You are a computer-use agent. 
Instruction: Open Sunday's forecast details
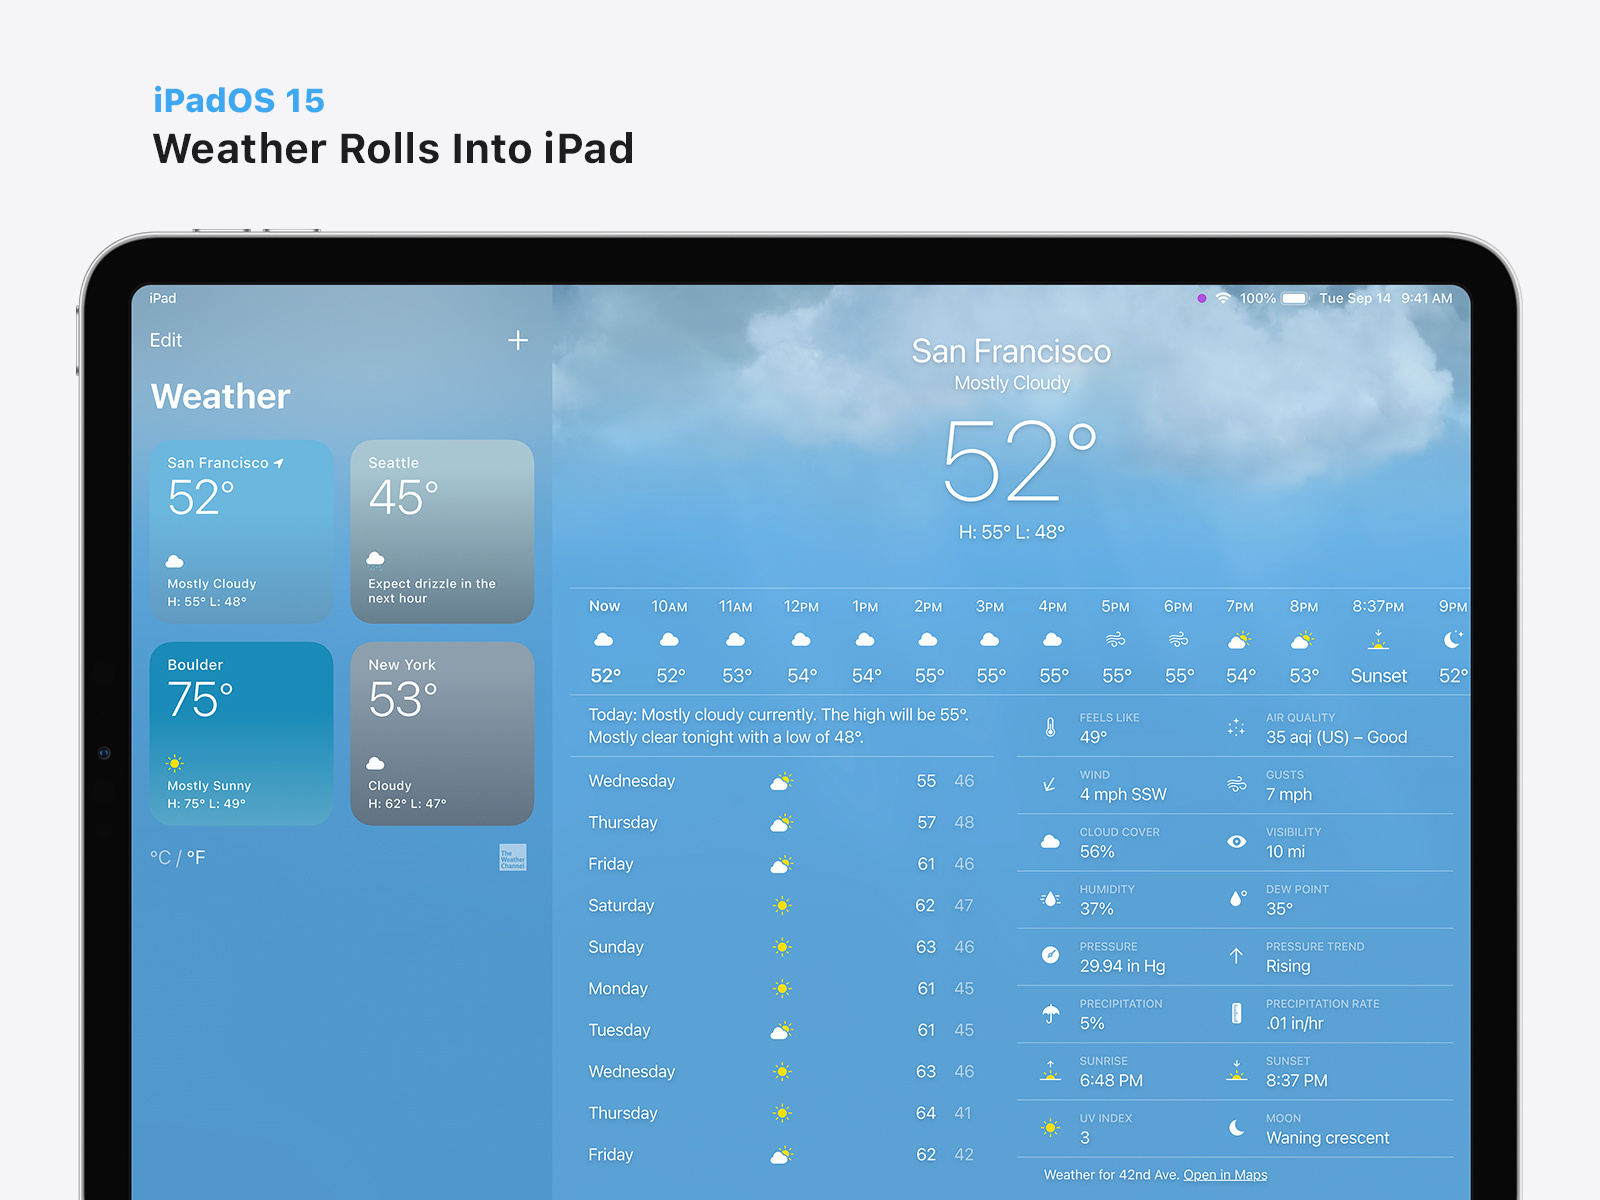click(x=780, y=947)
